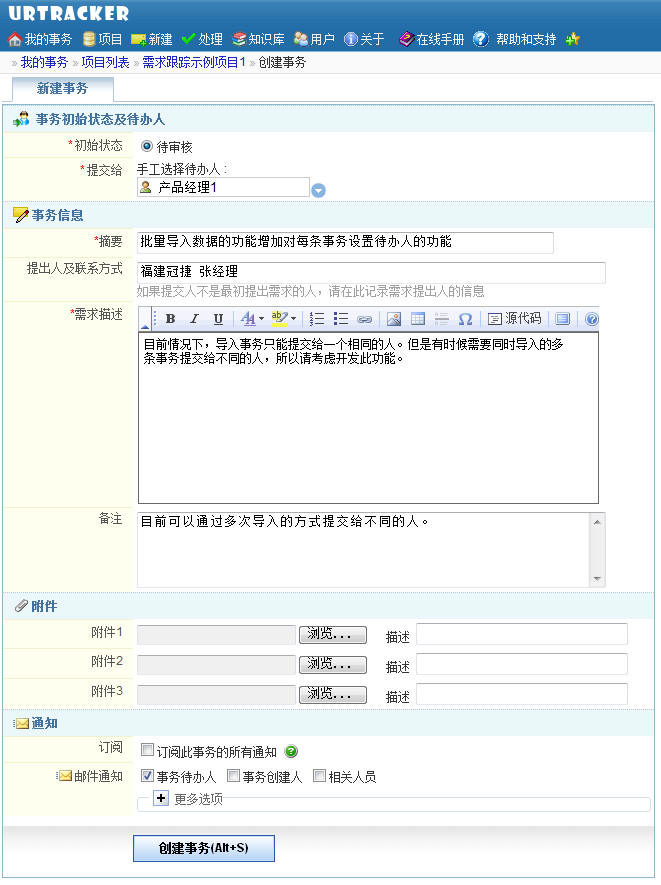Select 待审核 initial status radio
This screenshot has width=661, height=885.
tap(147, 146)
